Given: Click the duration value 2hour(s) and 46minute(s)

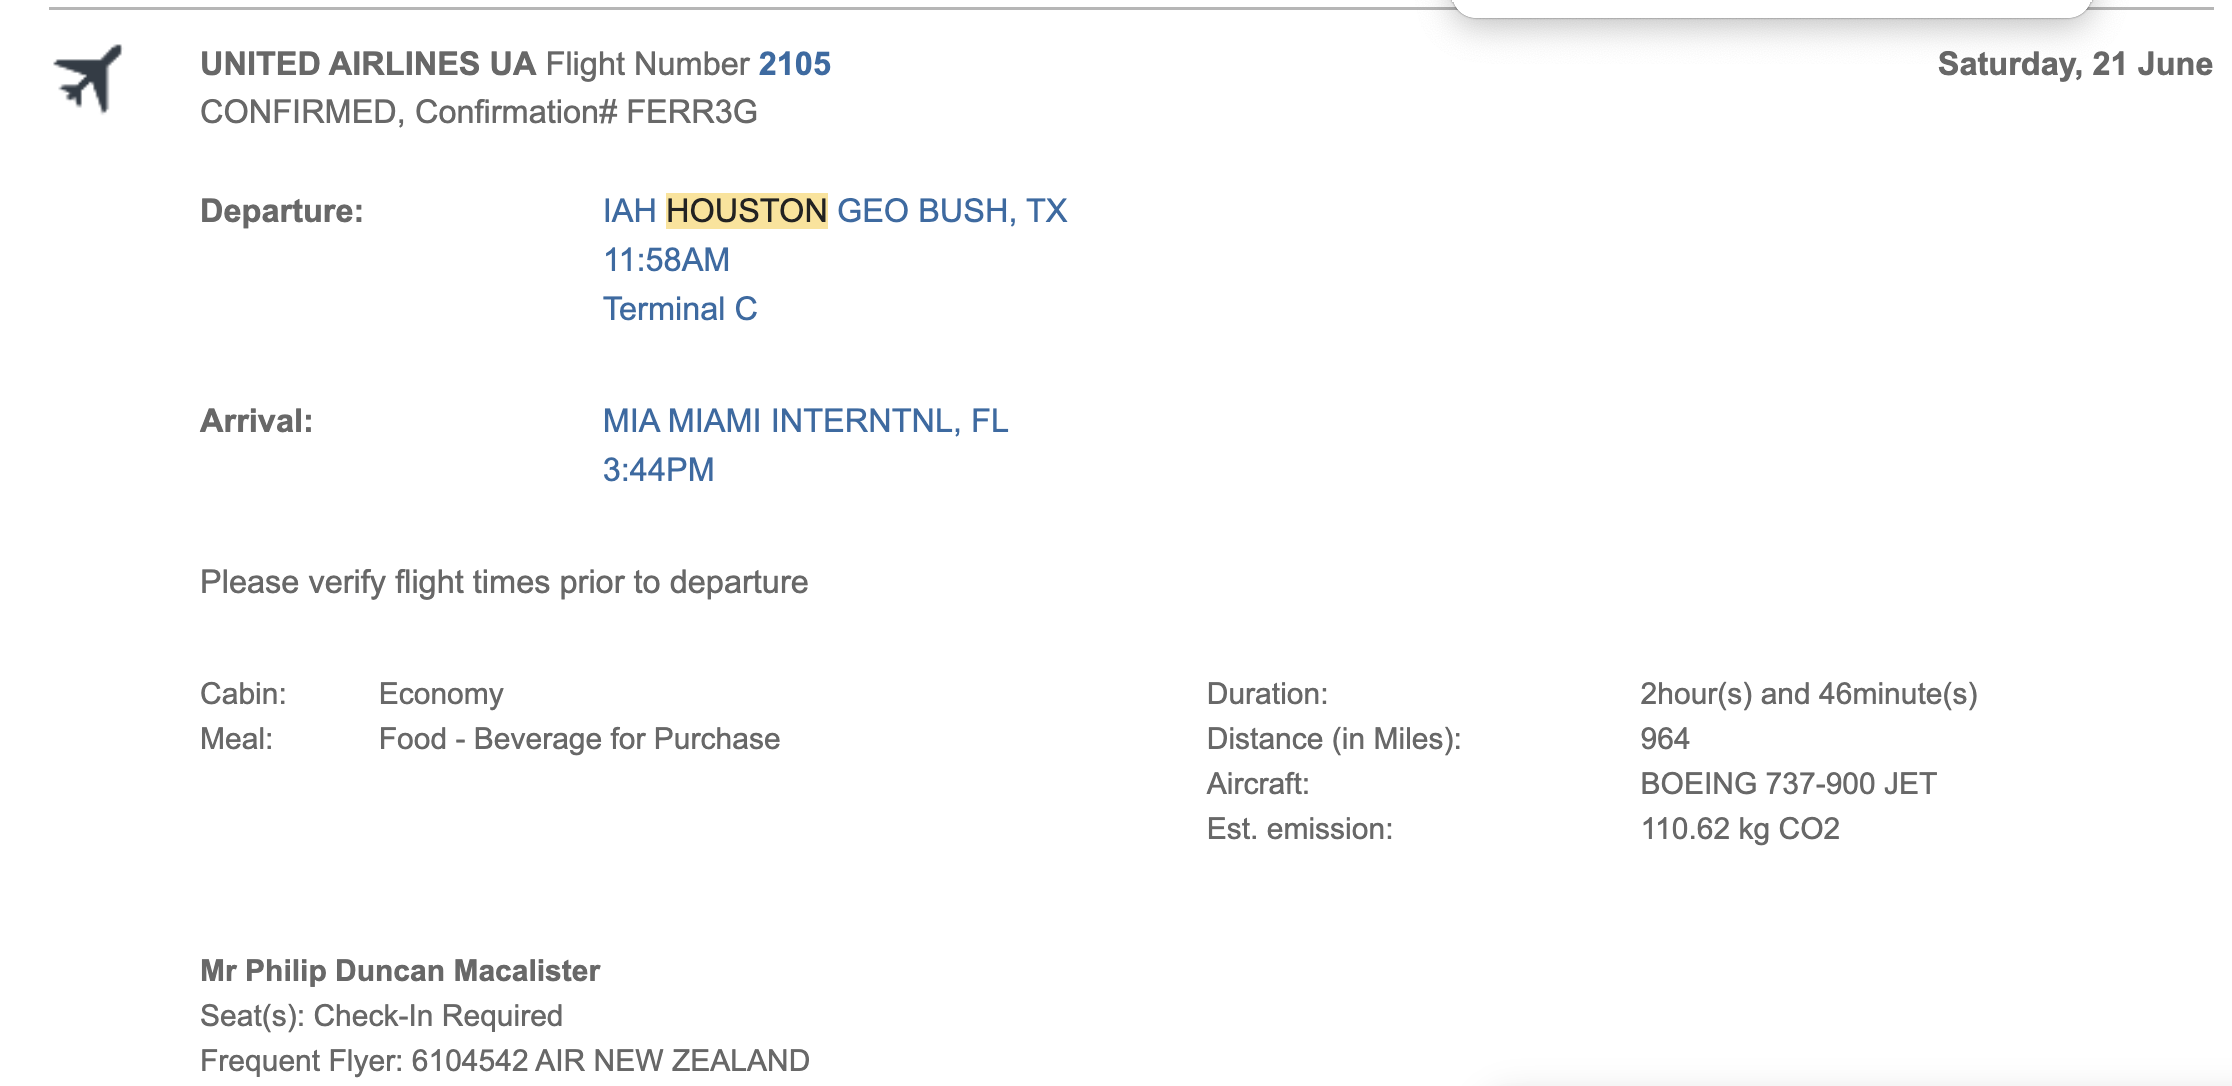Looking at the screenshot, I should 1808,694.
